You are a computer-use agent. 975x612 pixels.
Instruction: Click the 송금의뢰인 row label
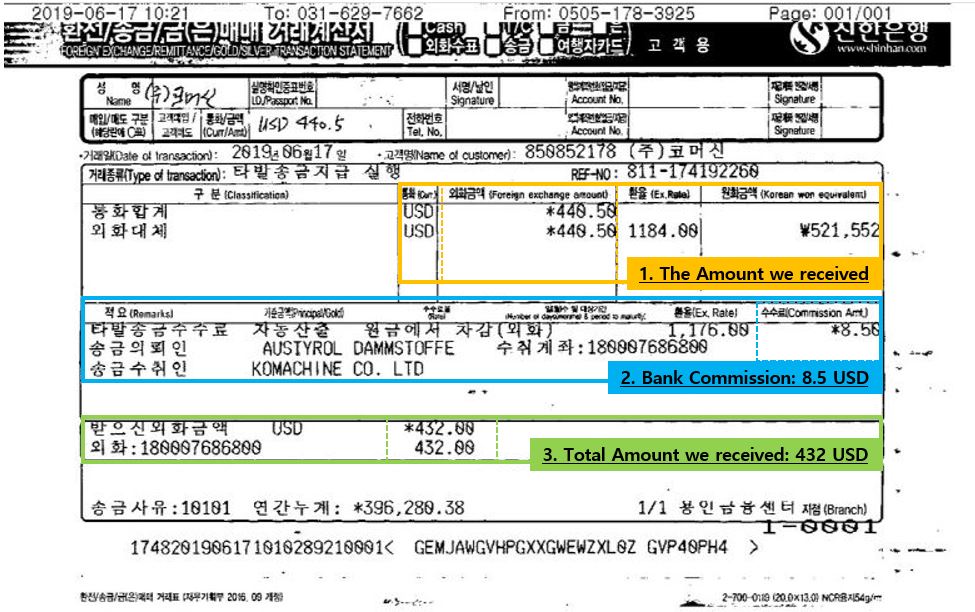(138, 348)
